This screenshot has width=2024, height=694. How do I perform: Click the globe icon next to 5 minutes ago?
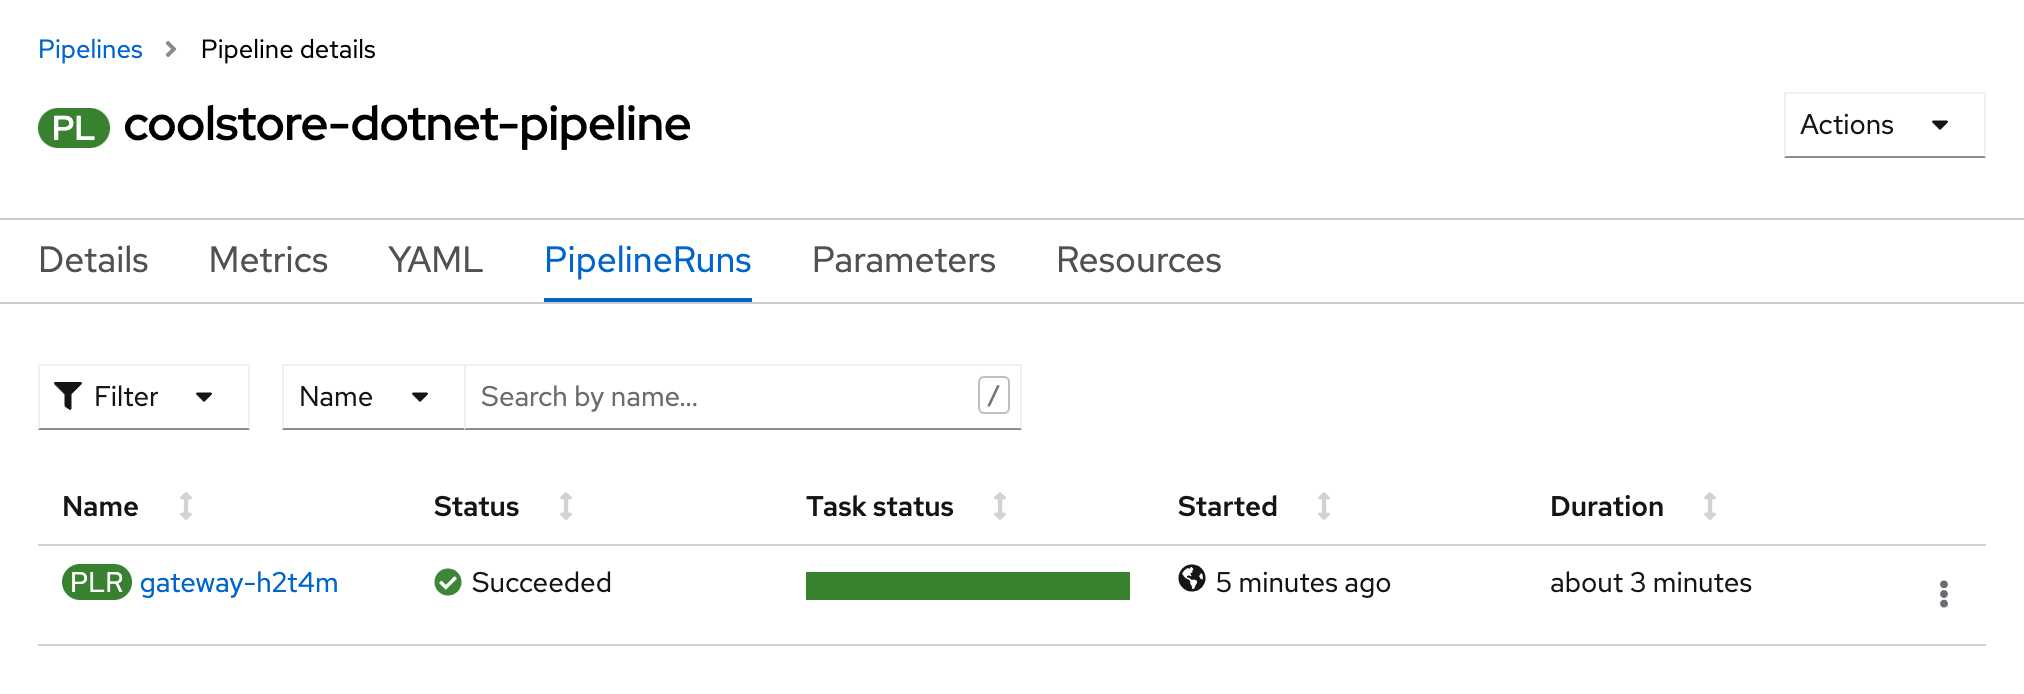point(1192,578)
